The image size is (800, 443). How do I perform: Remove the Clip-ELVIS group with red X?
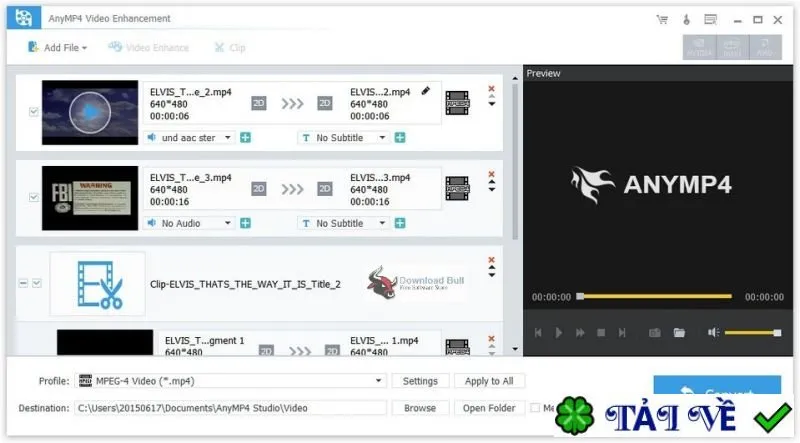click(x=491, y=260)
